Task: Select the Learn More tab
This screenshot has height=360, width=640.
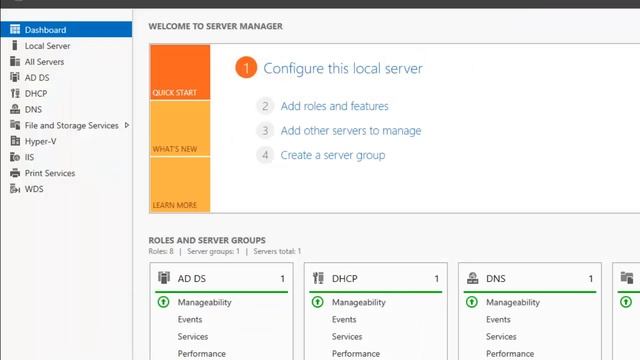Action: [180, 185]
